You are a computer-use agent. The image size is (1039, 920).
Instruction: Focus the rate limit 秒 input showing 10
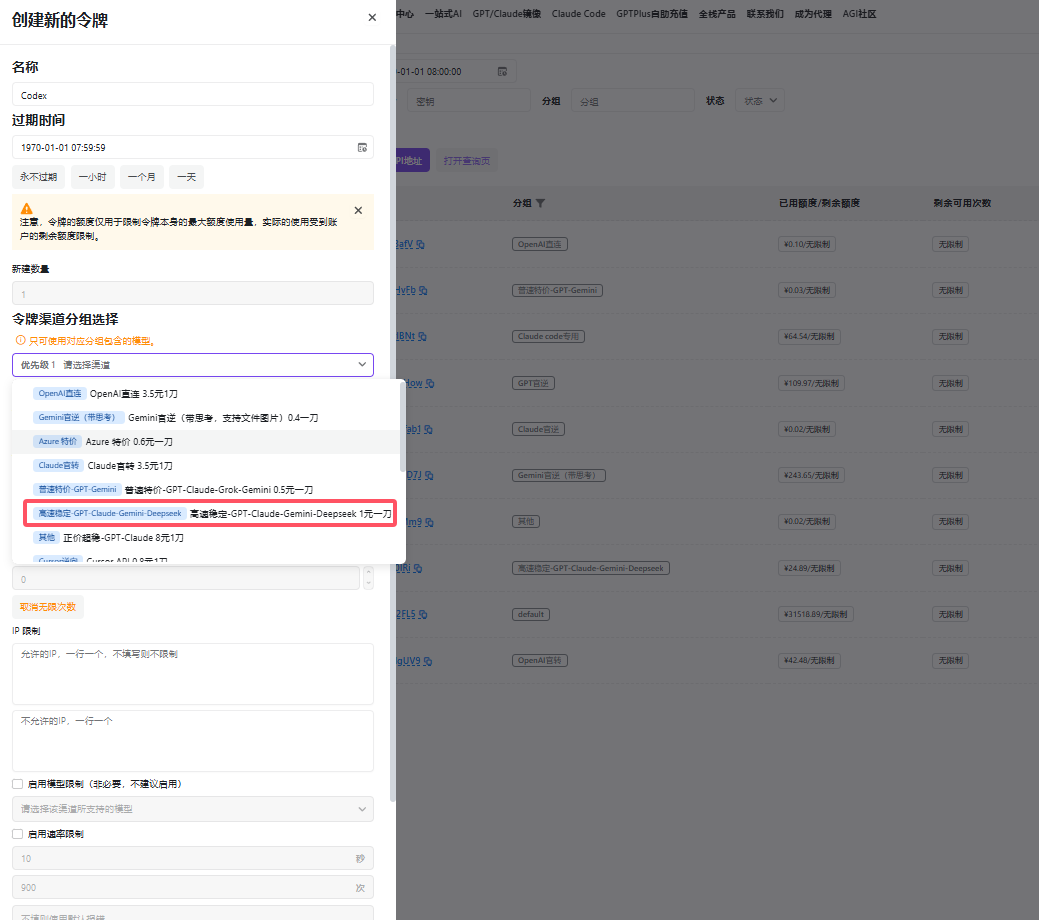193,858
